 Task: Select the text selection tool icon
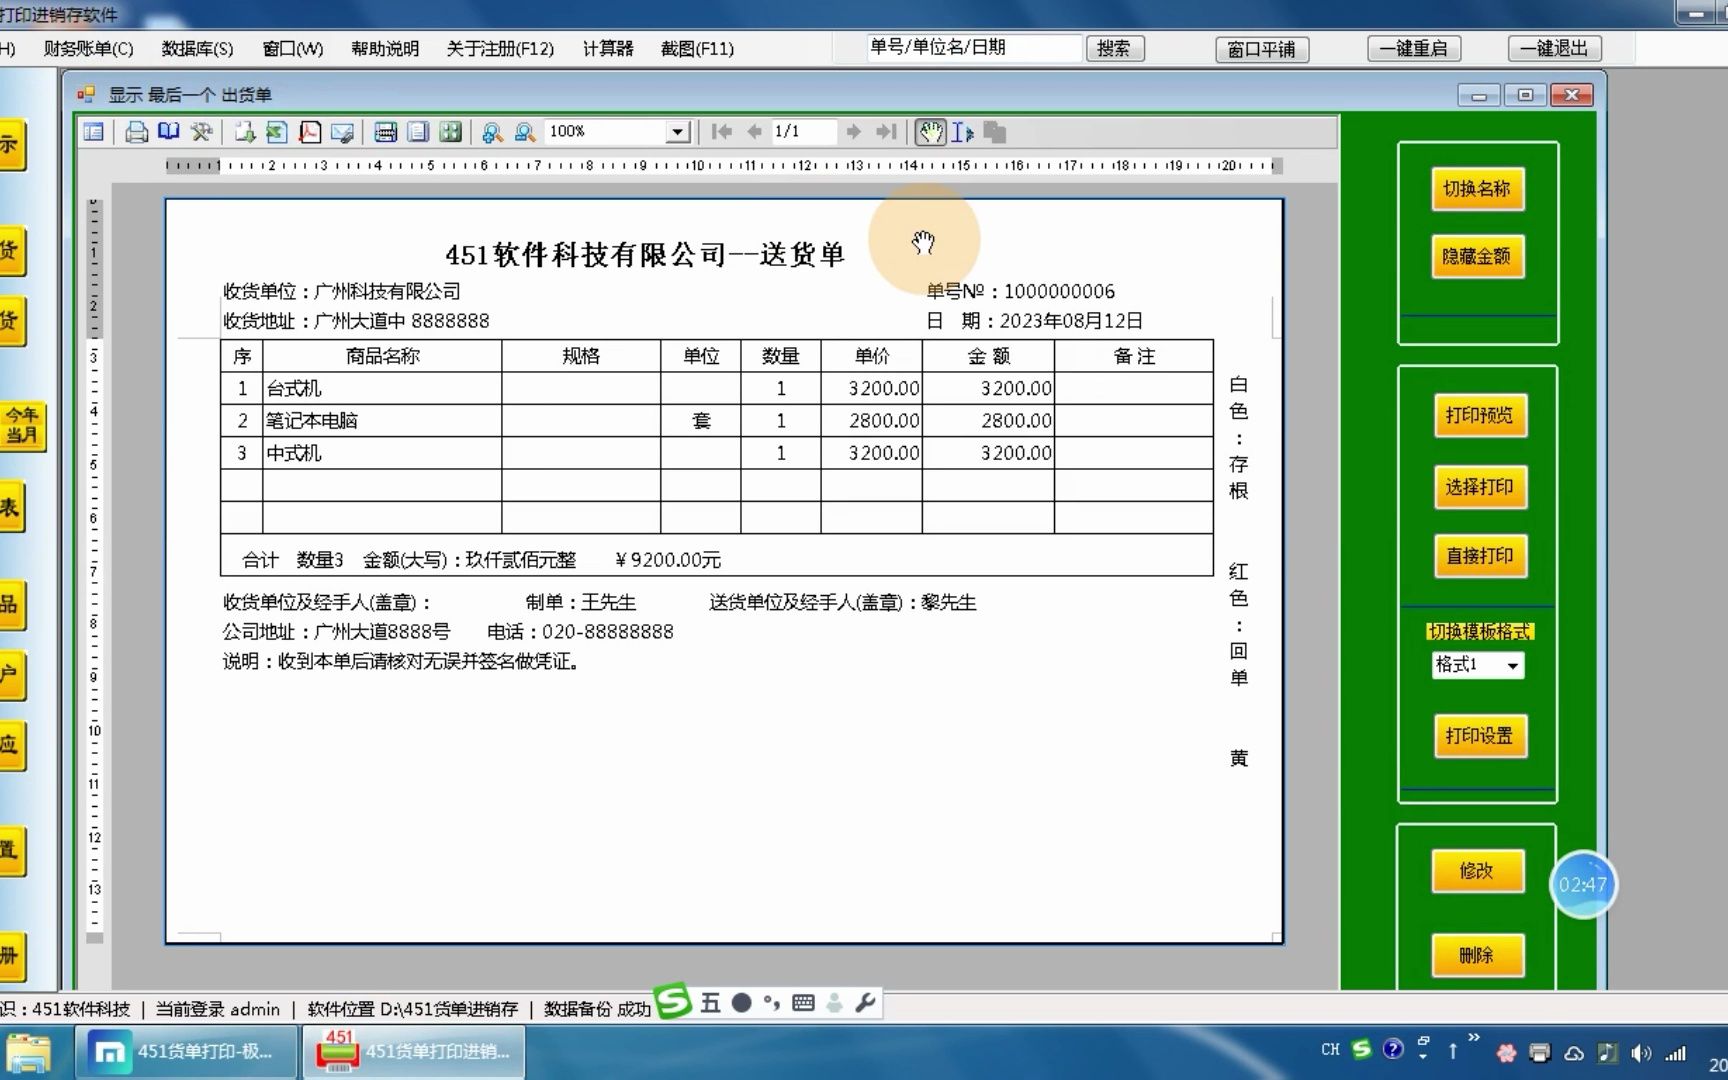click(x=960, y=131)
